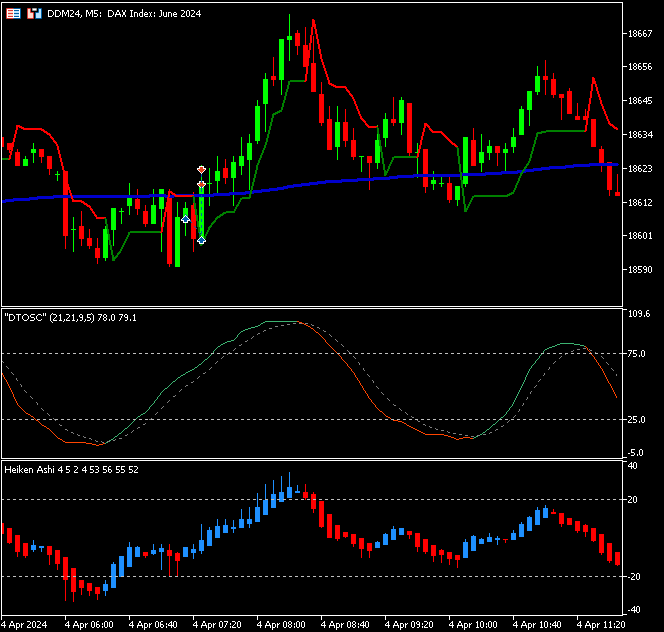This screenshot has width=664, height=632.
Task: Click the 109.6 DTOSC scale value
Action: 639,314
